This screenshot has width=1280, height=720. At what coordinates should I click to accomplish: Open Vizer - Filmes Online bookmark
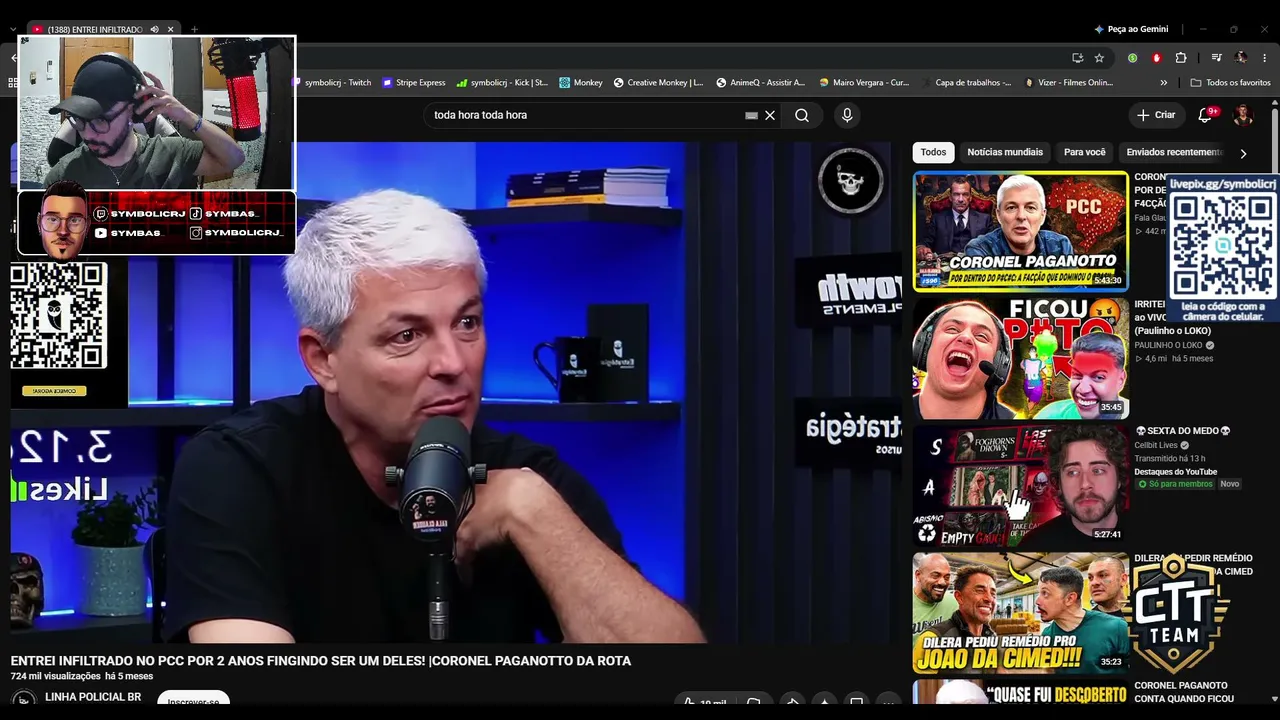pyautogui.click(x=1069, y=83)
